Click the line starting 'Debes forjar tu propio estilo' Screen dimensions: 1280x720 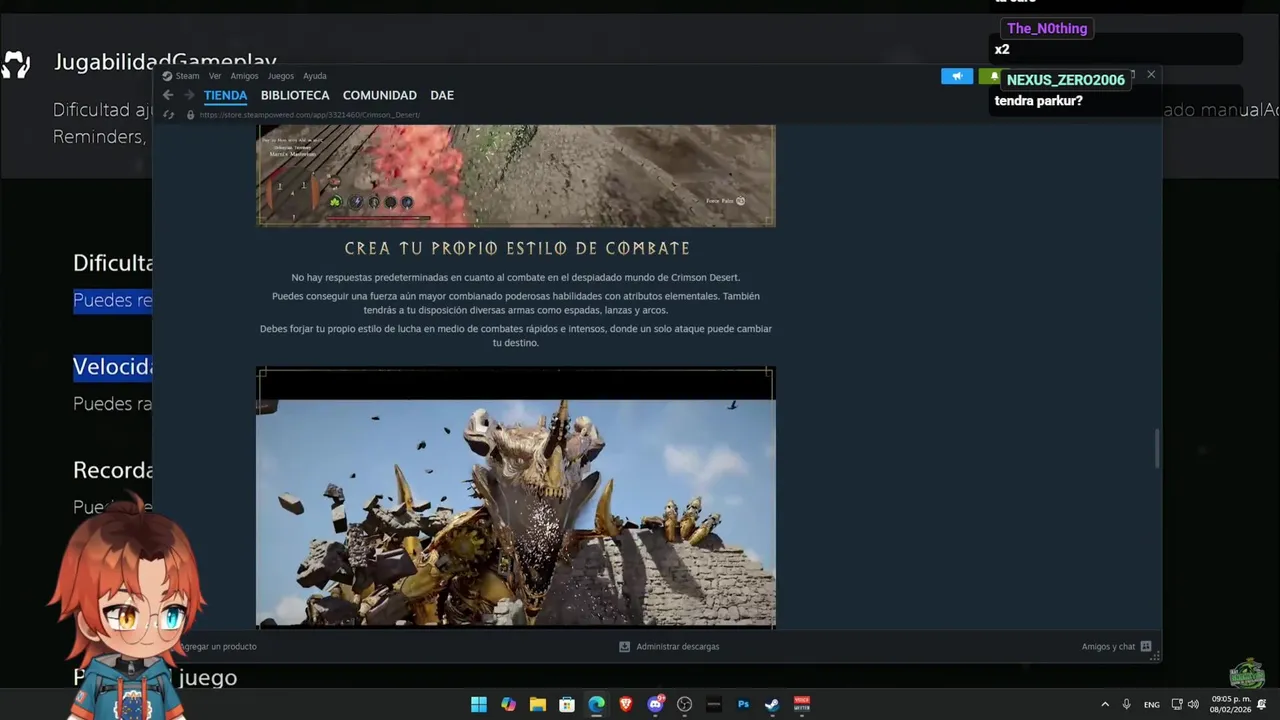coord(516,335)
